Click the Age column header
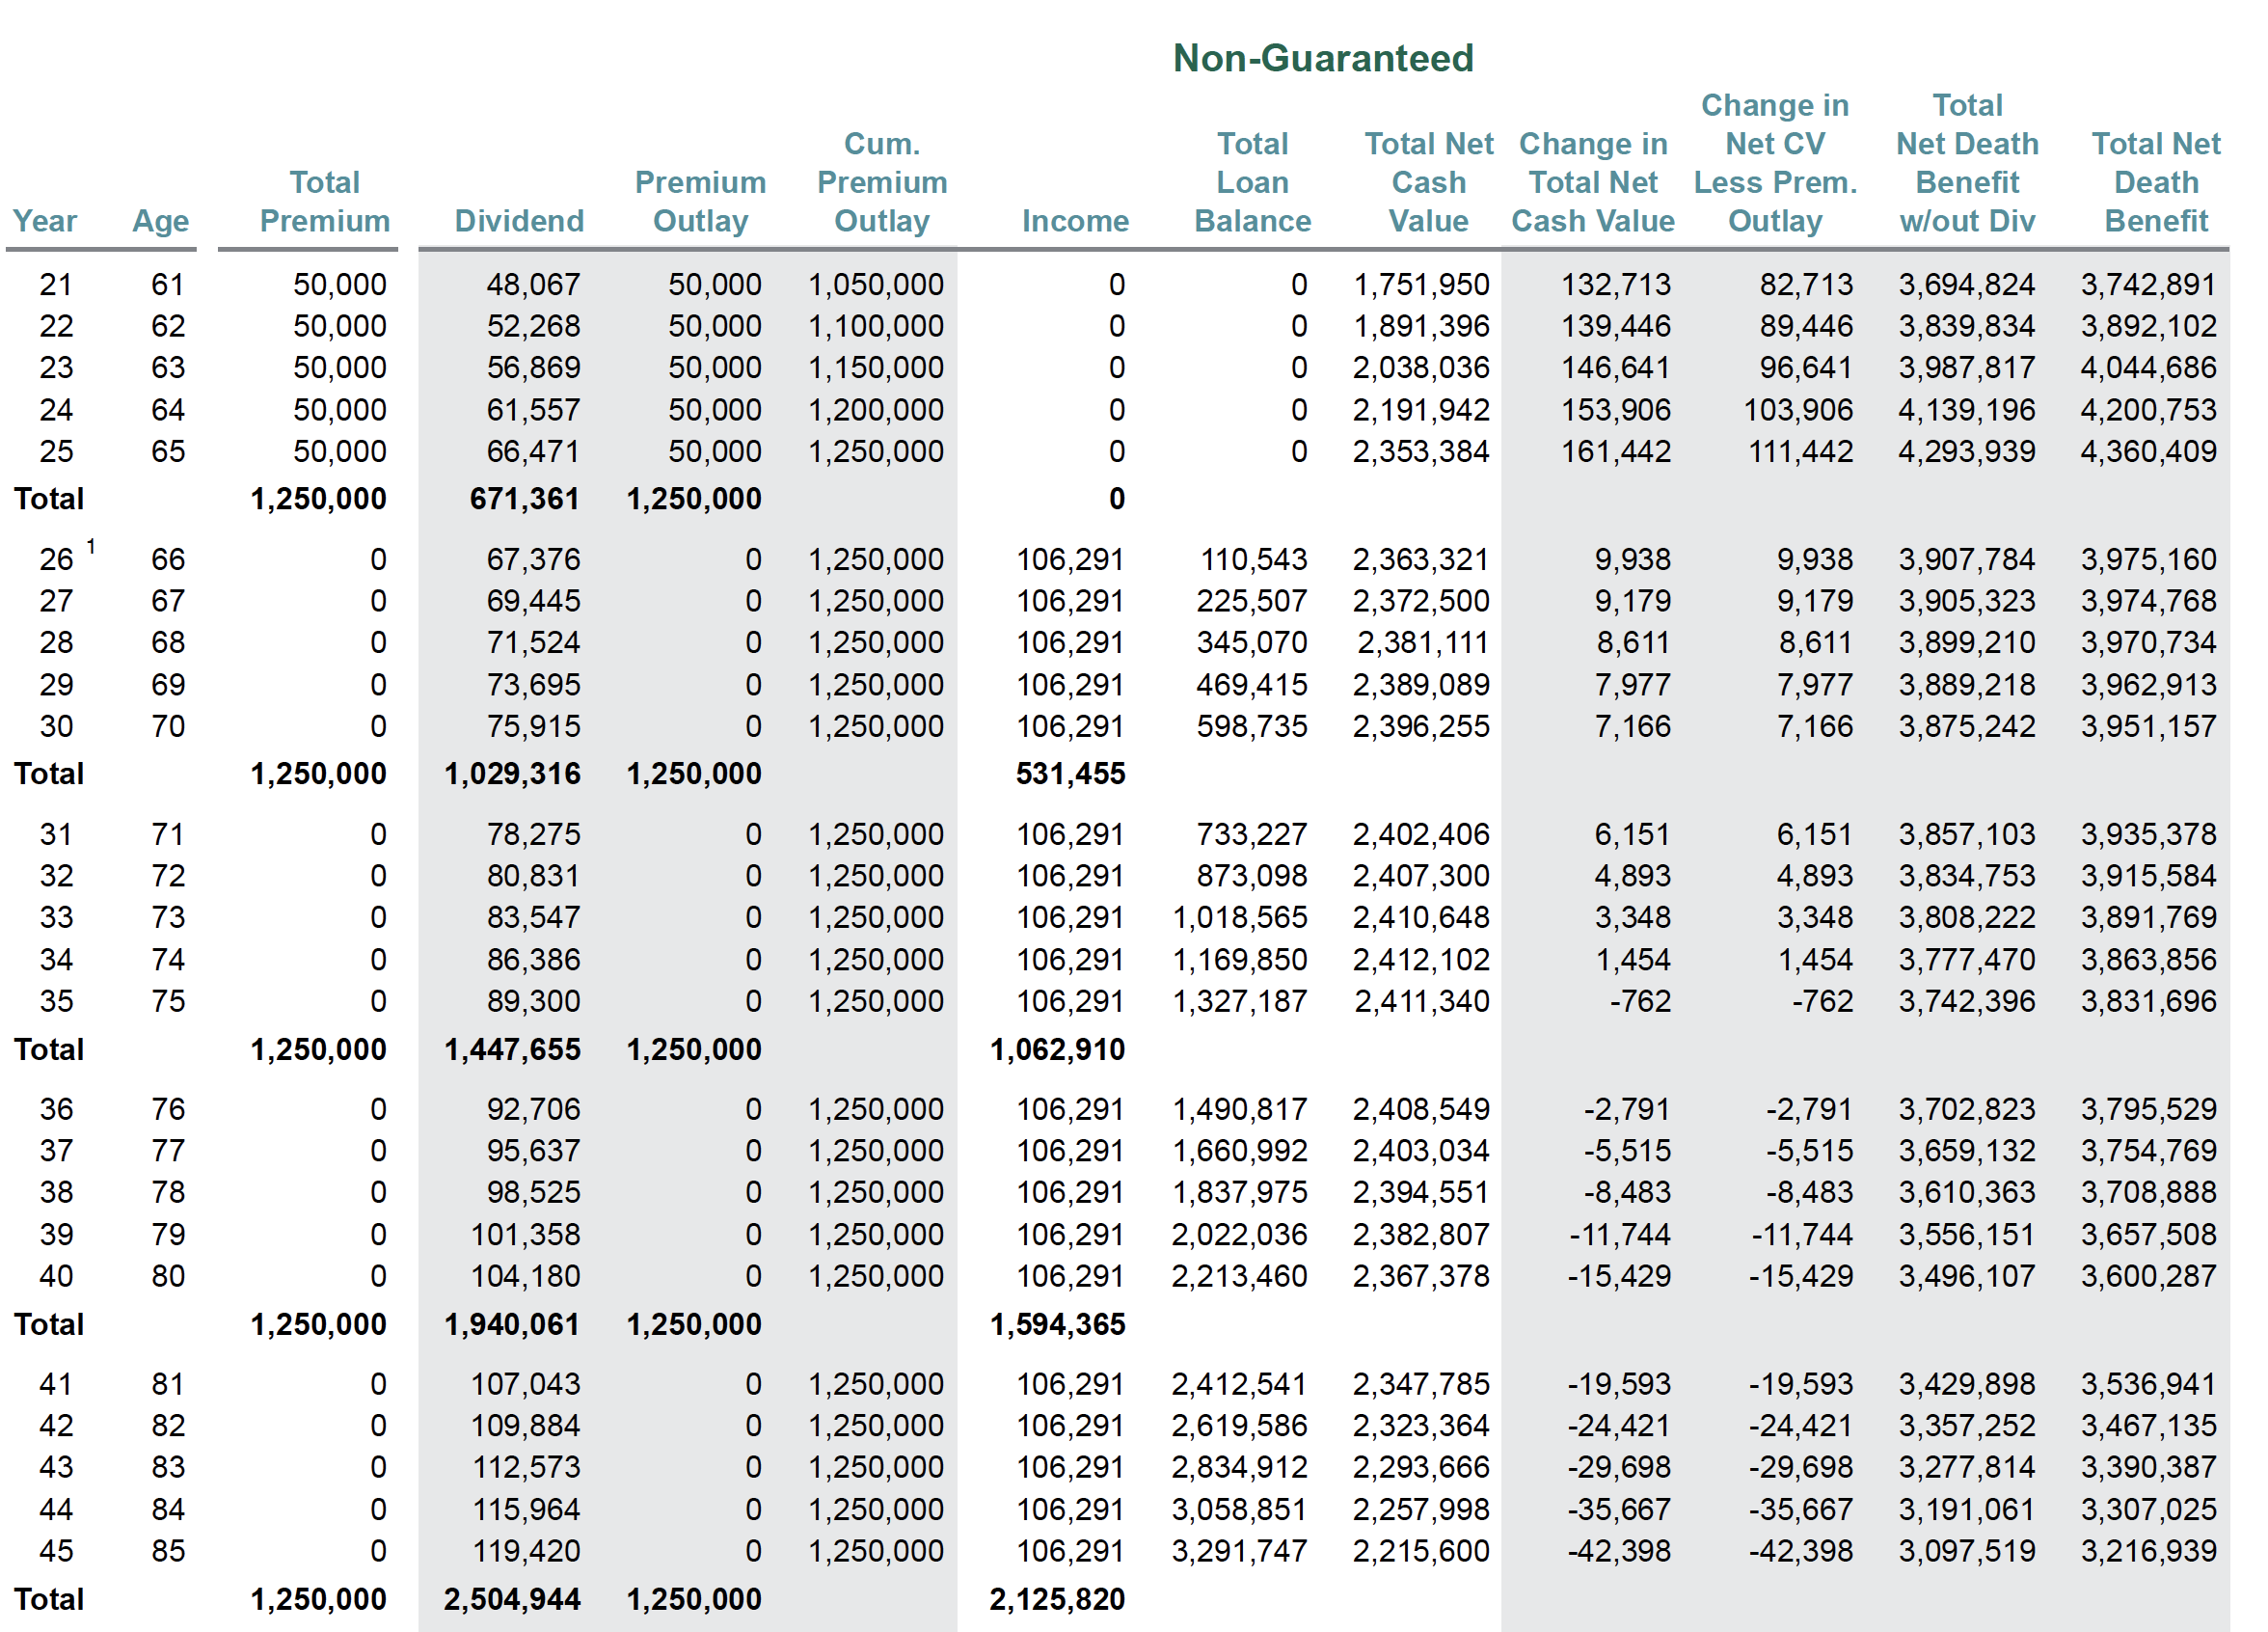Viewport: 2268px width, 1632px height. point(160,220)
